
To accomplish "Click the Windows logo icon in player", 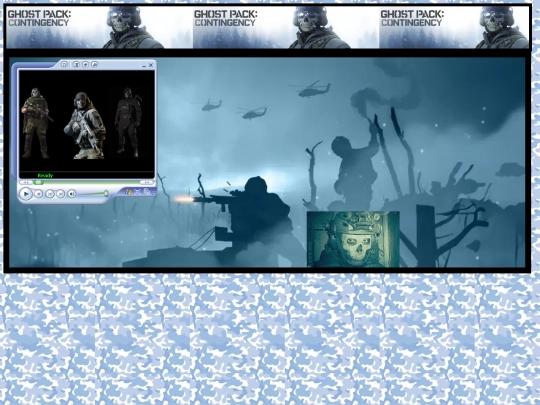I will click(x=129, y=191).
